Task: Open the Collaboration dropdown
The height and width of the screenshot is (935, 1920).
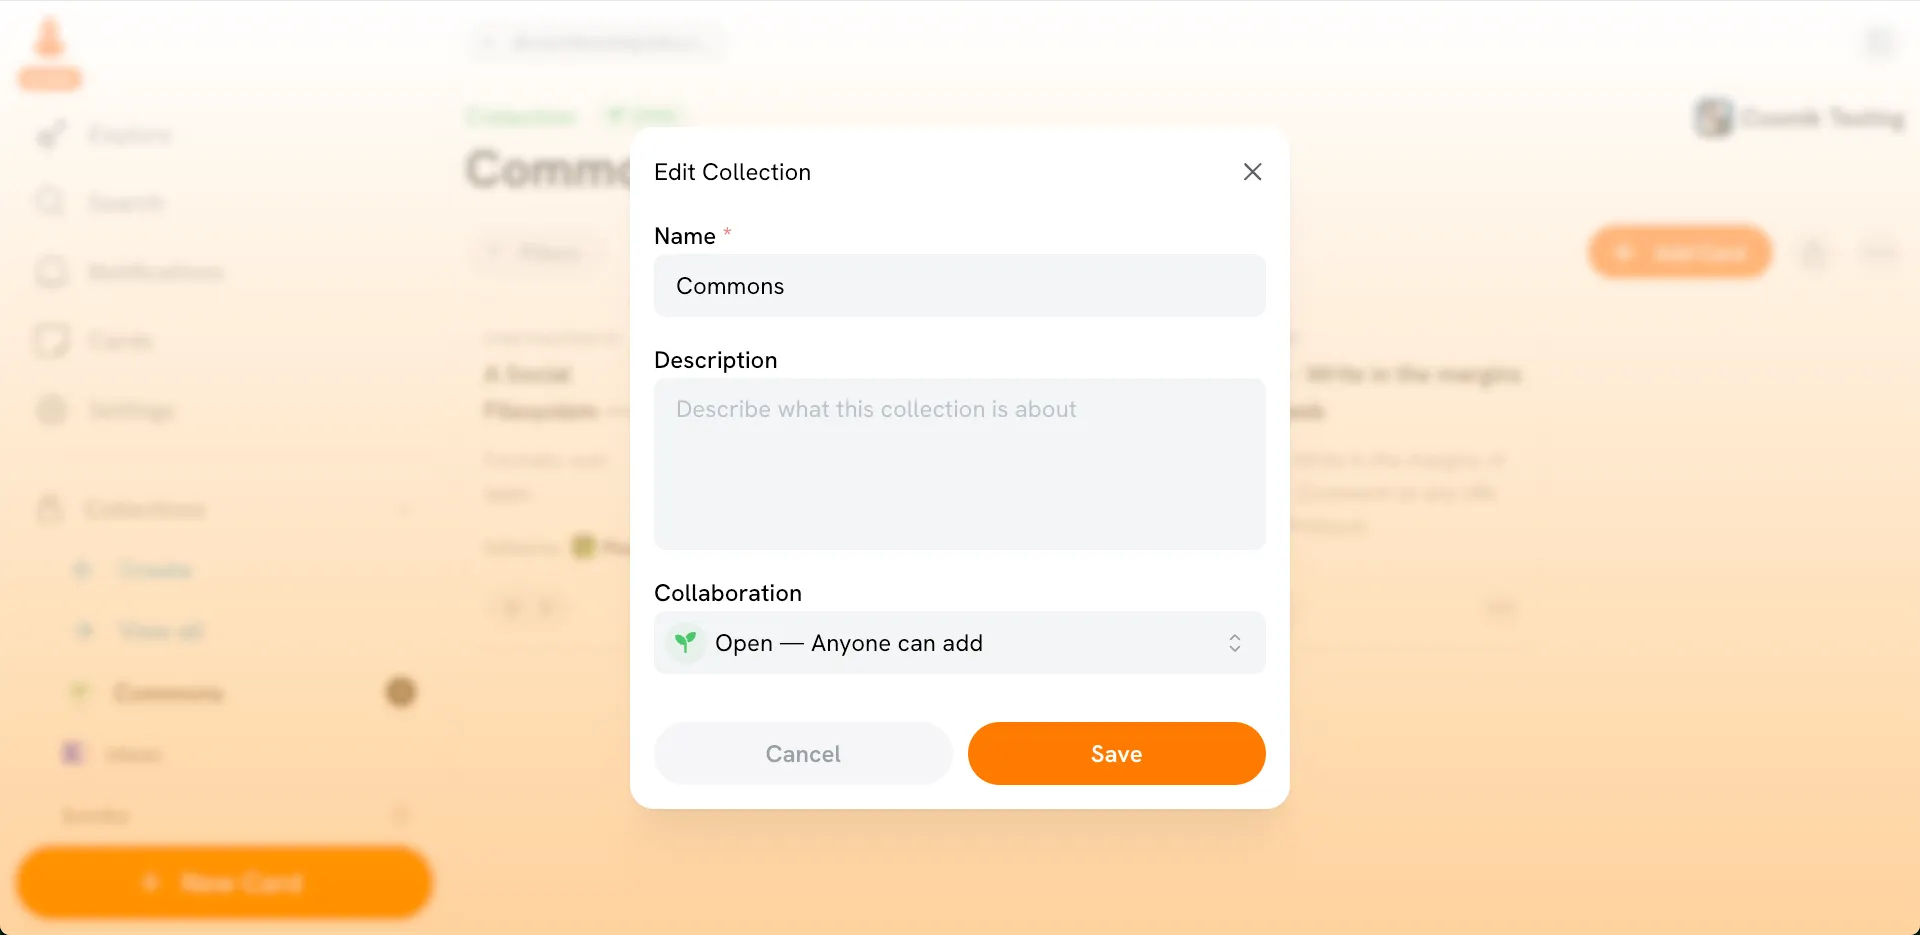Action: pyautogui.click(x=958, y=643)
